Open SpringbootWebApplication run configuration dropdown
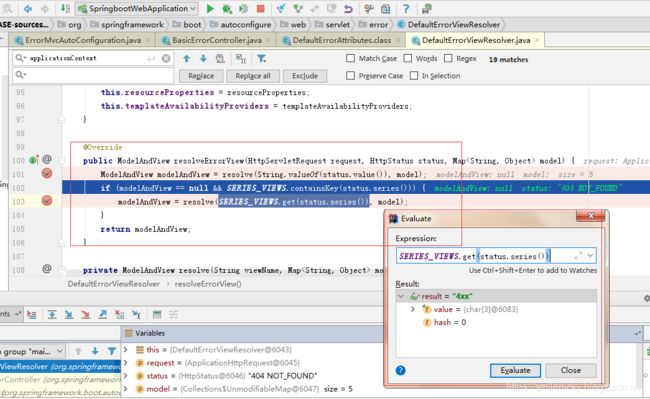Image resolution: width=650 pixels, height=399 pixels. 138,8
